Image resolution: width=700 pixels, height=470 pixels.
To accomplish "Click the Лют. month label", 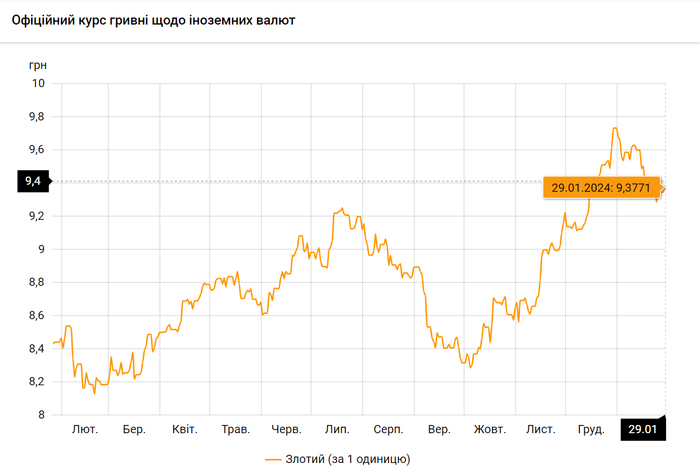I will click(85, 429).
